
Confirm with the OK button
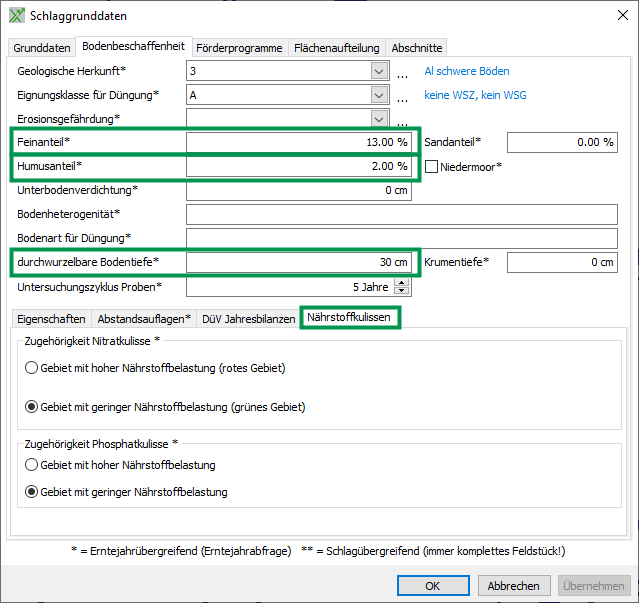click(x=432, y=586)
